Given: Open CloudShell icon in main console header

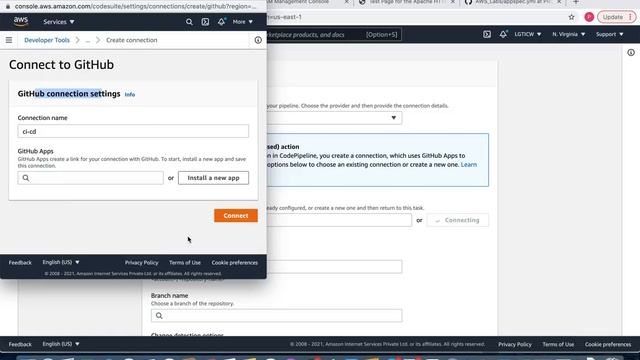Looking at the screenshot, I should [487, 34].
